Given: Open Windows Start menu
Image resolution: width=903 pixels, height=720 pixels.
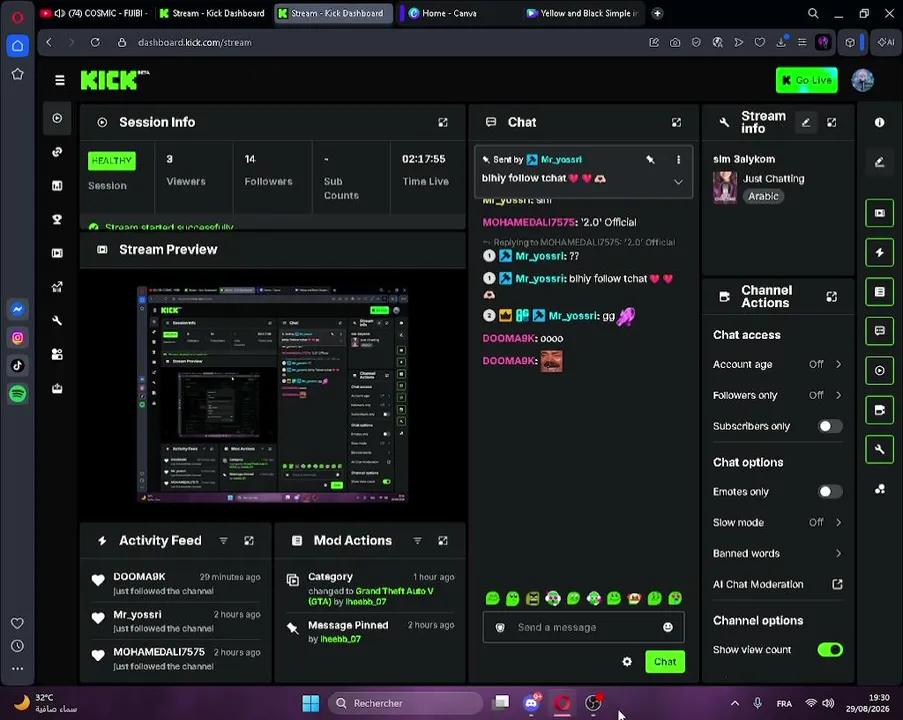Looking at the screenshot, I should [x=310, y=703].
